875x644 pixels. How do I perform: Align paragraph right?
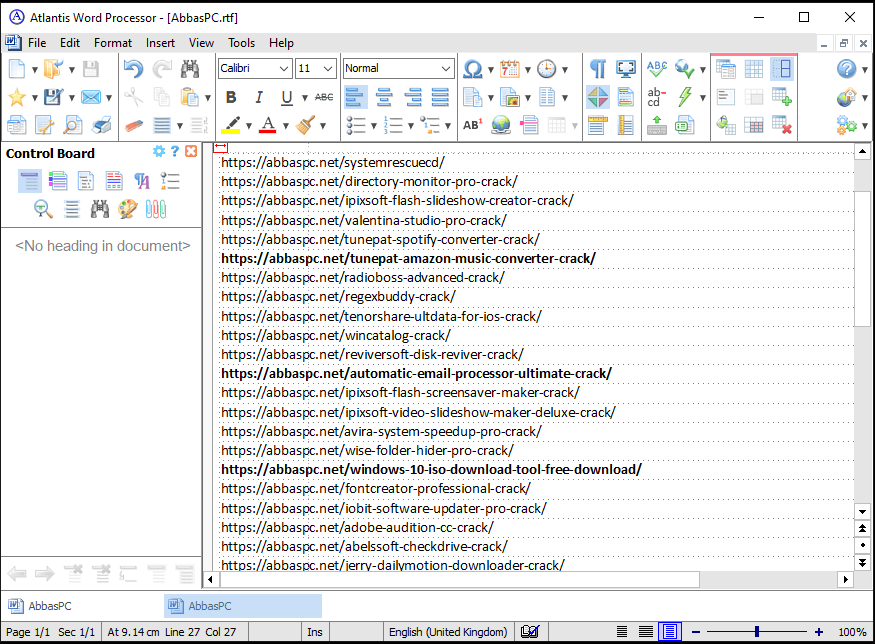(x=412, y=97)
